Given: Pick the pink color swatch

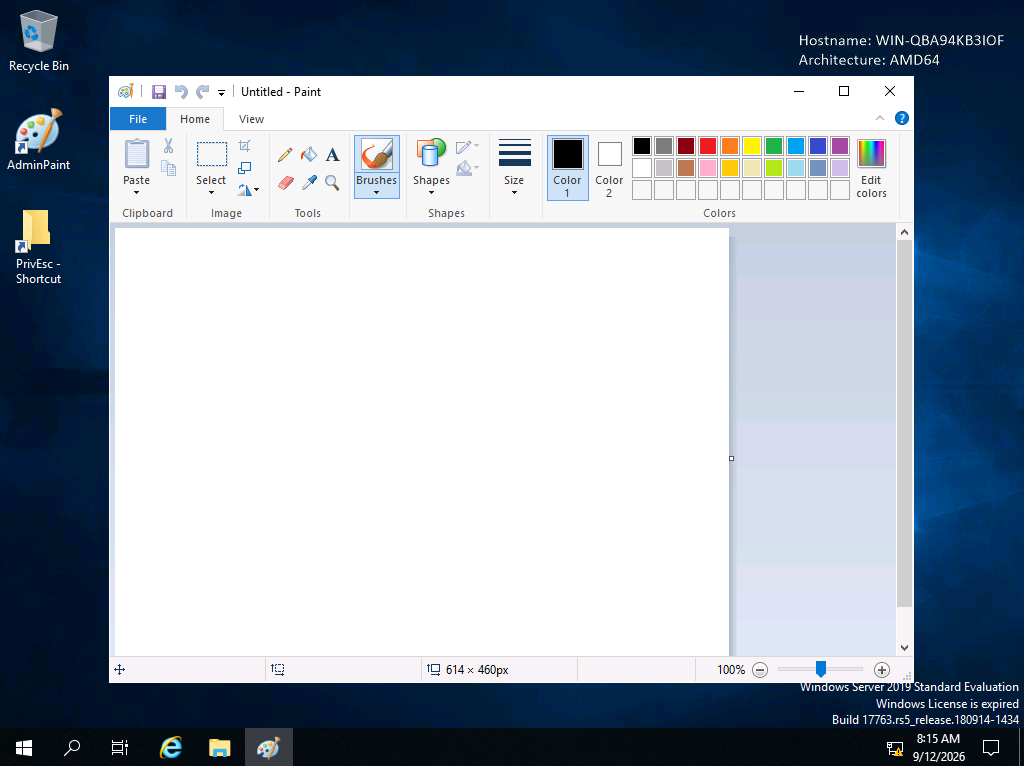Looking at the screenshot, I should (708, 168).
